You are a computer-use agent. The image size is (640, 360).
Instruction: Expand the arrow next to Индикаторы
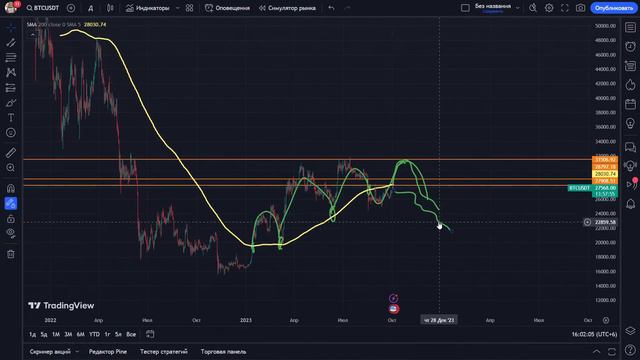pos(178,8)
